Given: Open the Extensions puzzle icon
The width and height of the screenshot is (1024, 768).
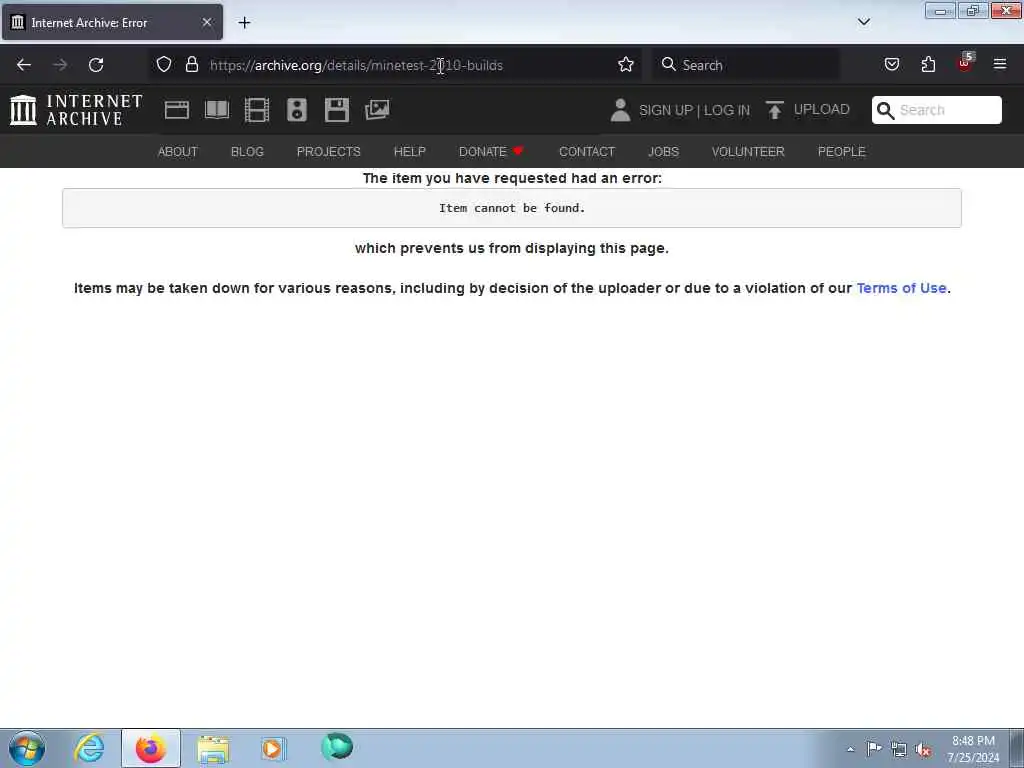Looking at the screenshot, I should tap(928, 65).
